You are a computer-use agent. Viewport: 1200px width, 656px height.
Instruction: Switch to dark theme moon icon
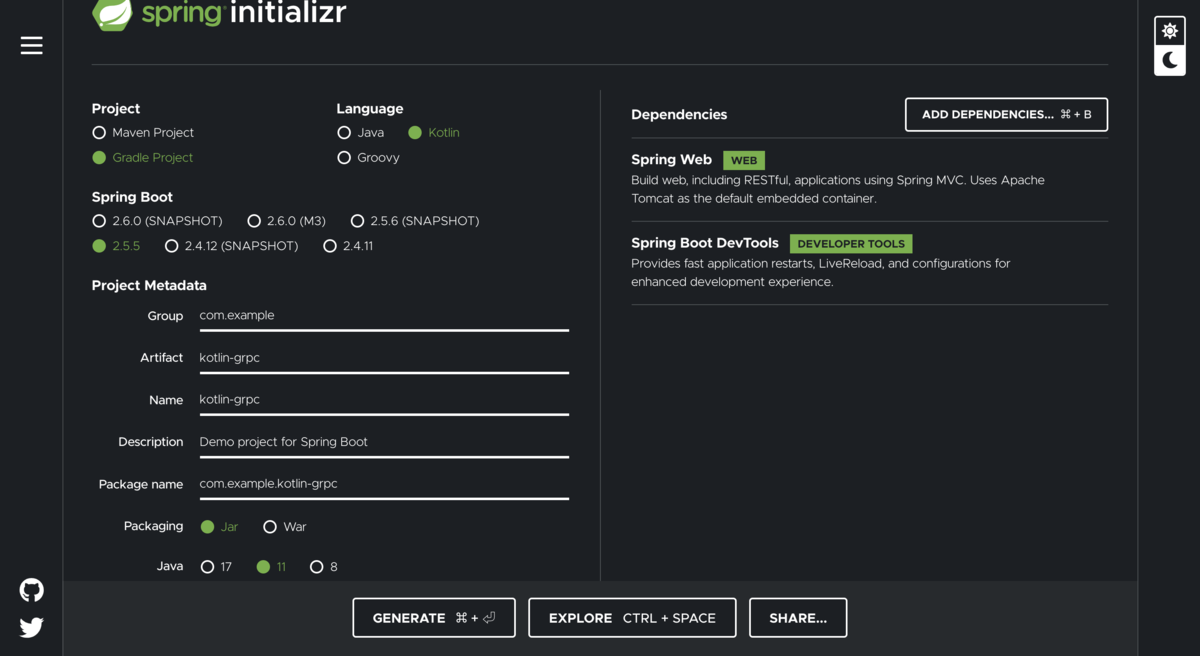tap(1170, 60)
